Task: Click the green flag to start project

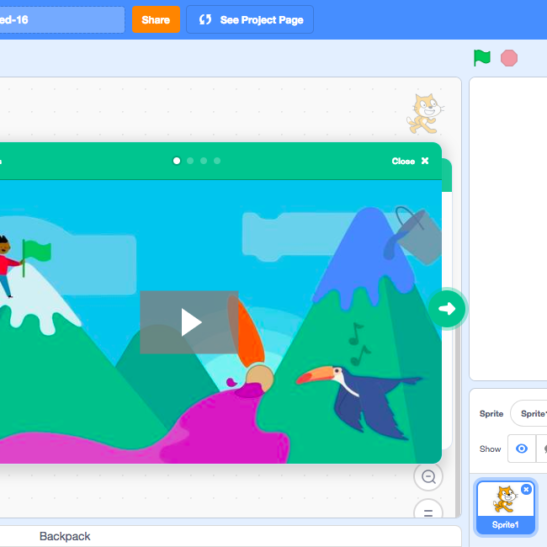Action: pyautogui.click(x=482, y=58)
